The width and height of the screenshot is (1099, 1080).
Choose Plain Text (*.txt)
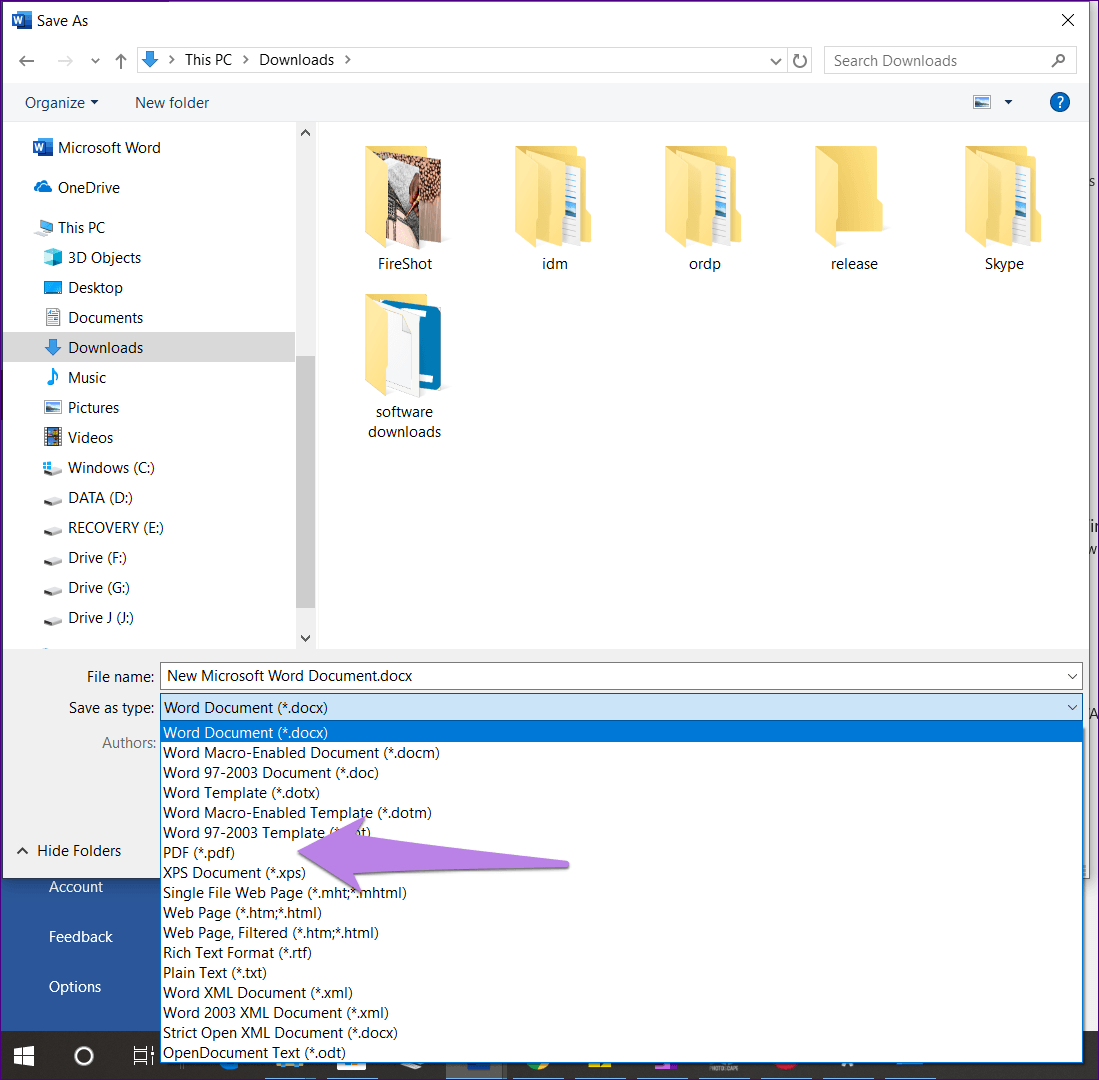tap(621, 973)
